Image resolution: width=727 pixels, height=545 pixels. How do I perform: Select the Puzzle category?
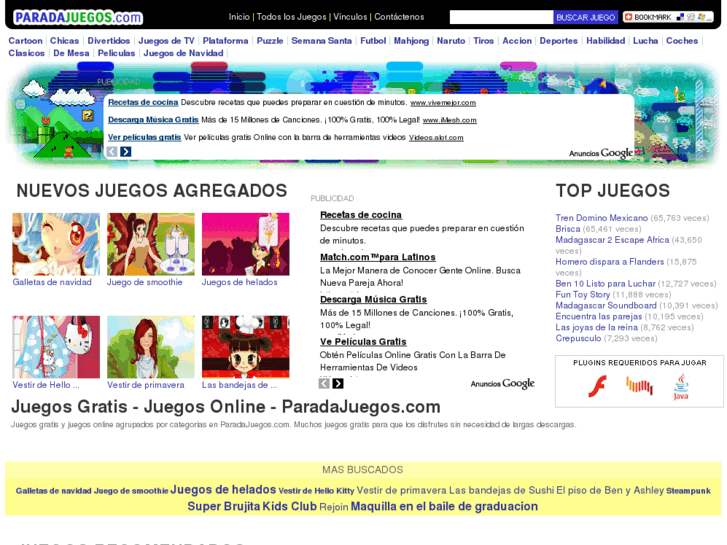pos(270,41)
